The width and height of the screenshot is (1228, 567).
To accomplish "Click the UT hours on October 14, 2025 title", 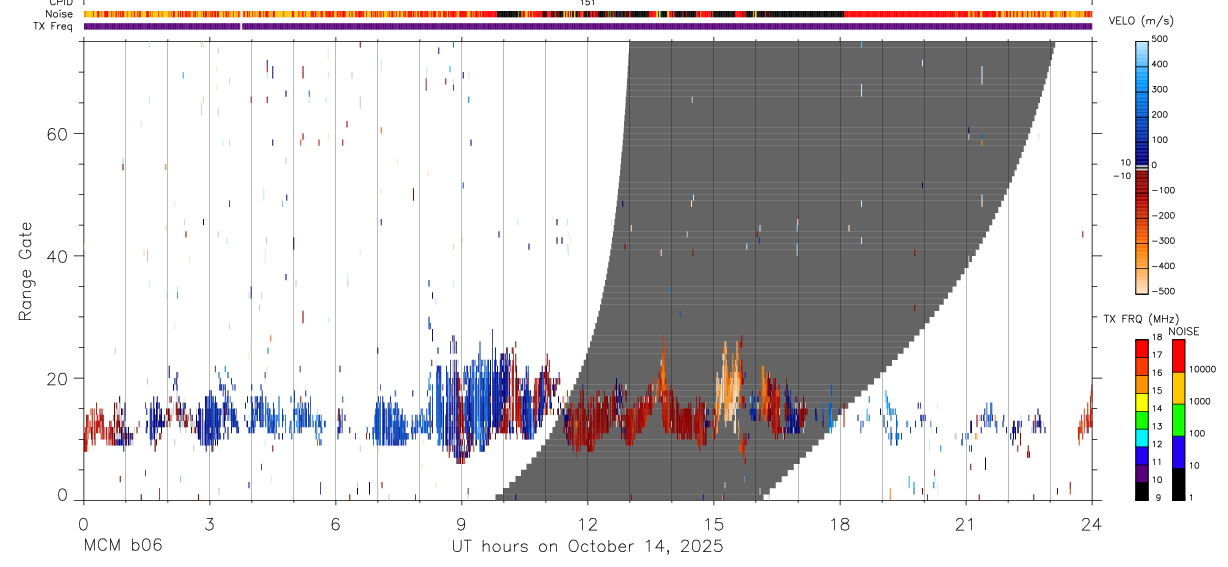I will [587, 547].
